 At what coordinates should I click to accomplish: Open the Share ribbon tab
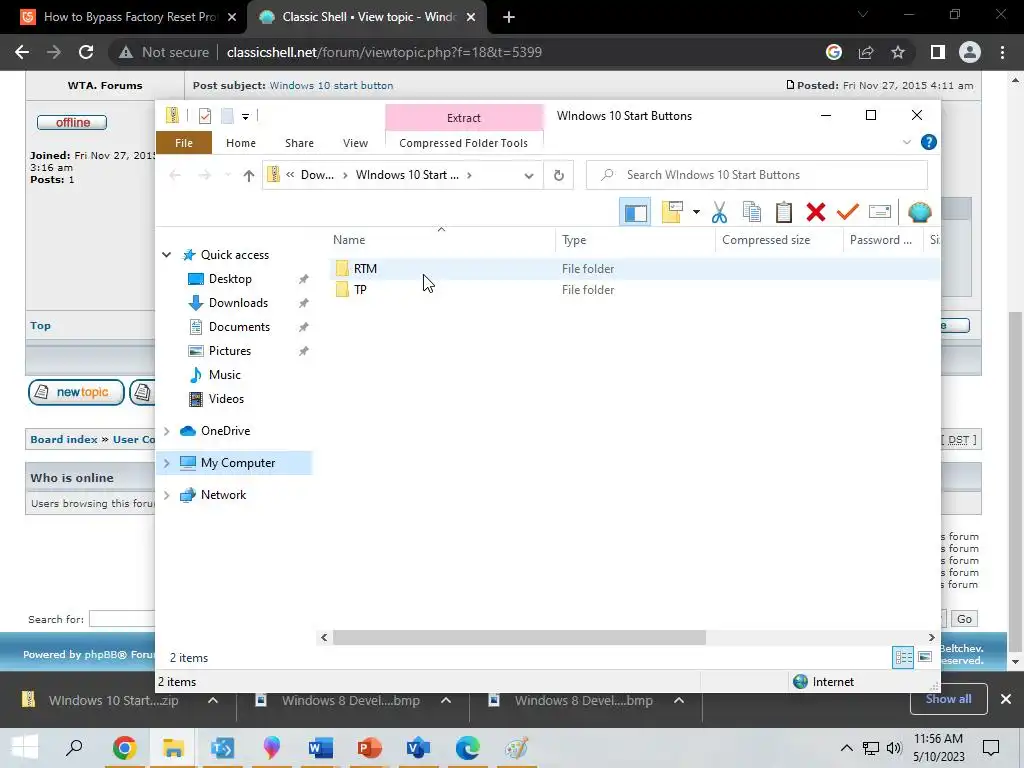coord(299,143)
